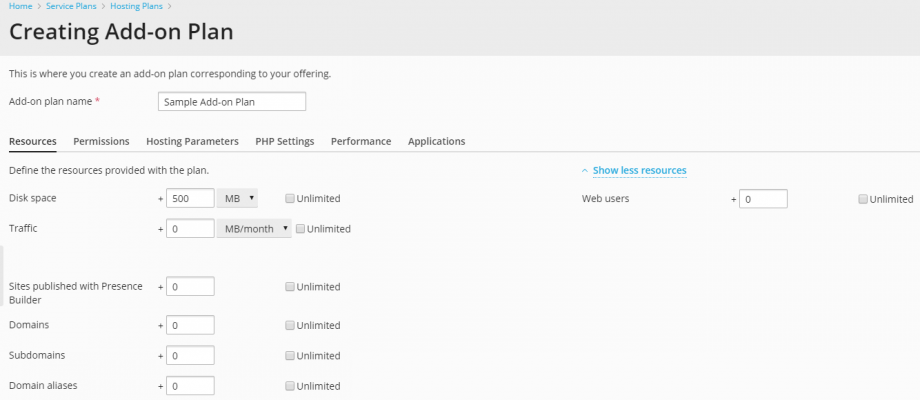The width and height of the screenshot is (920, 400).
Task: Open the Traffic MB/month unit dropdown
Action: pyautogui.click(x=254, y=229)
